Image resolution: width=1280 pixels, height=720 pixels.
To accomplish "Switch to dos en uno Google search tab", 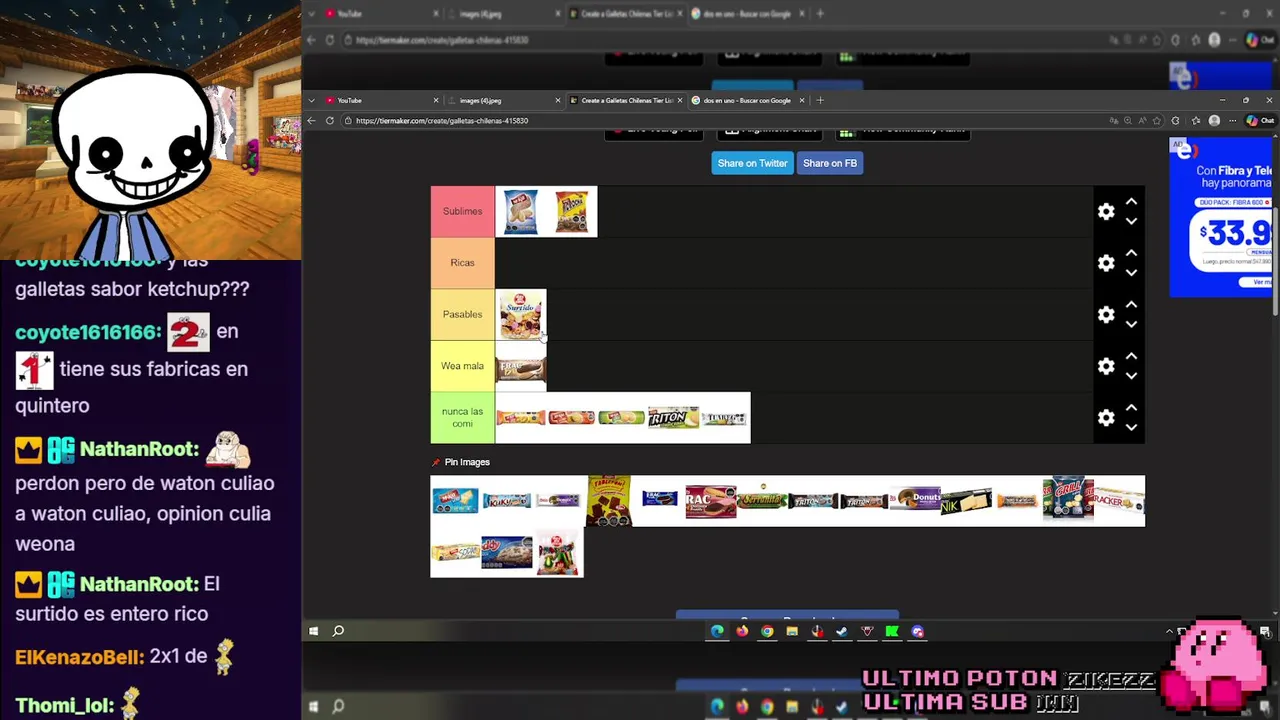I will point(747,100).
